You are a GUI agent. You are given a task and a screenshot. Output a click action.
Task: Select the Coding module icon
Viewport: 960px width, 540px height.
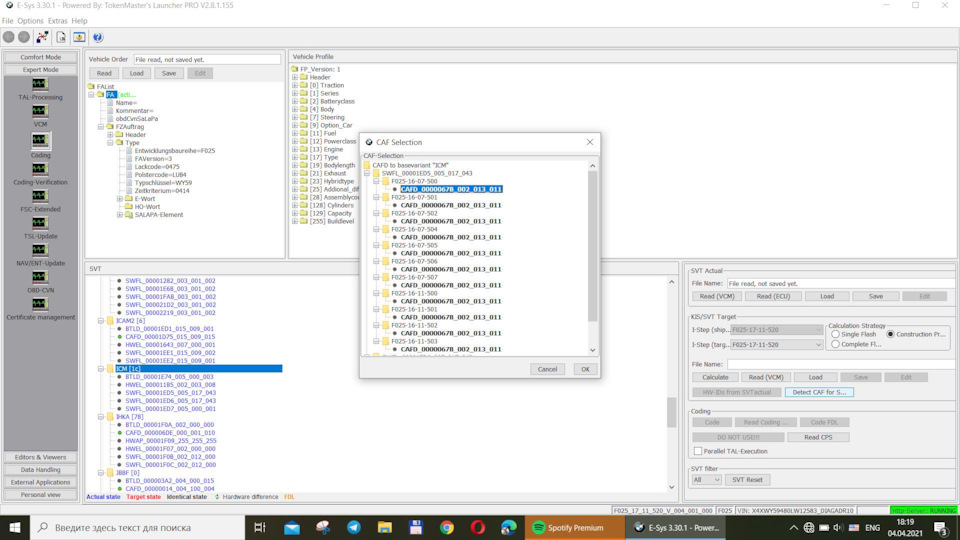pos(40,141)
